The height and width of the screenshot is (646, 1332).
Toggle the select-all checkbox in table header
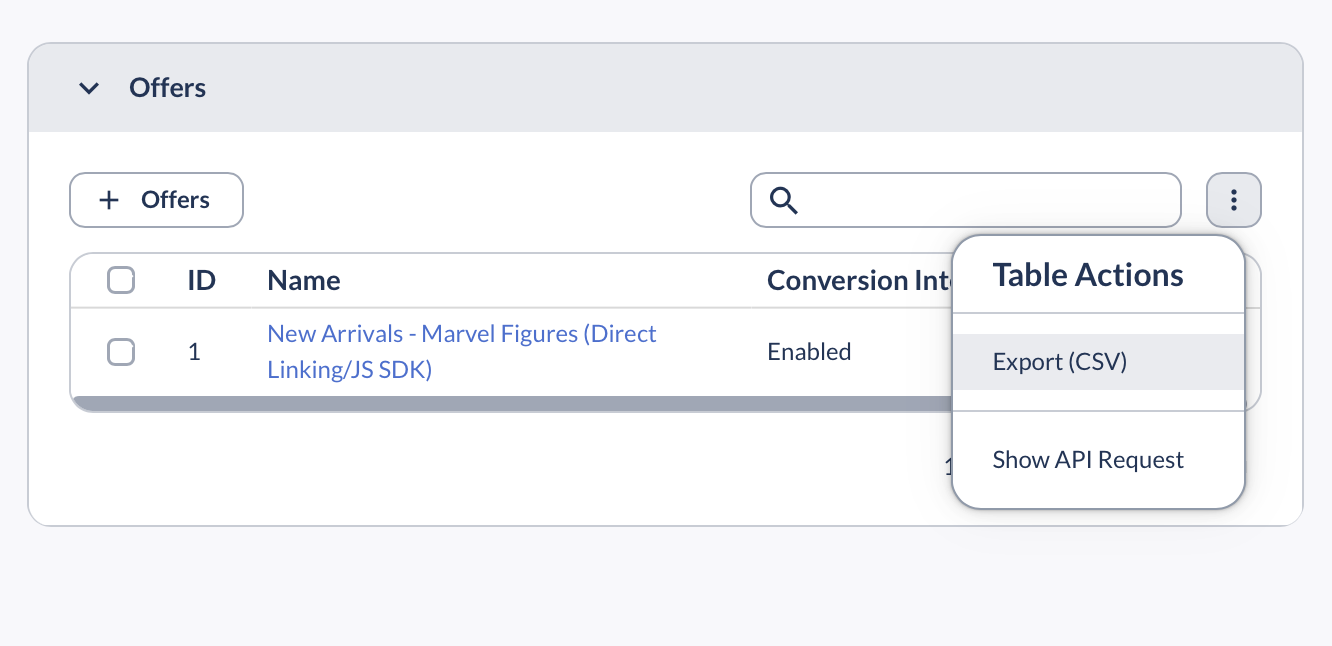tap(121, 281)
